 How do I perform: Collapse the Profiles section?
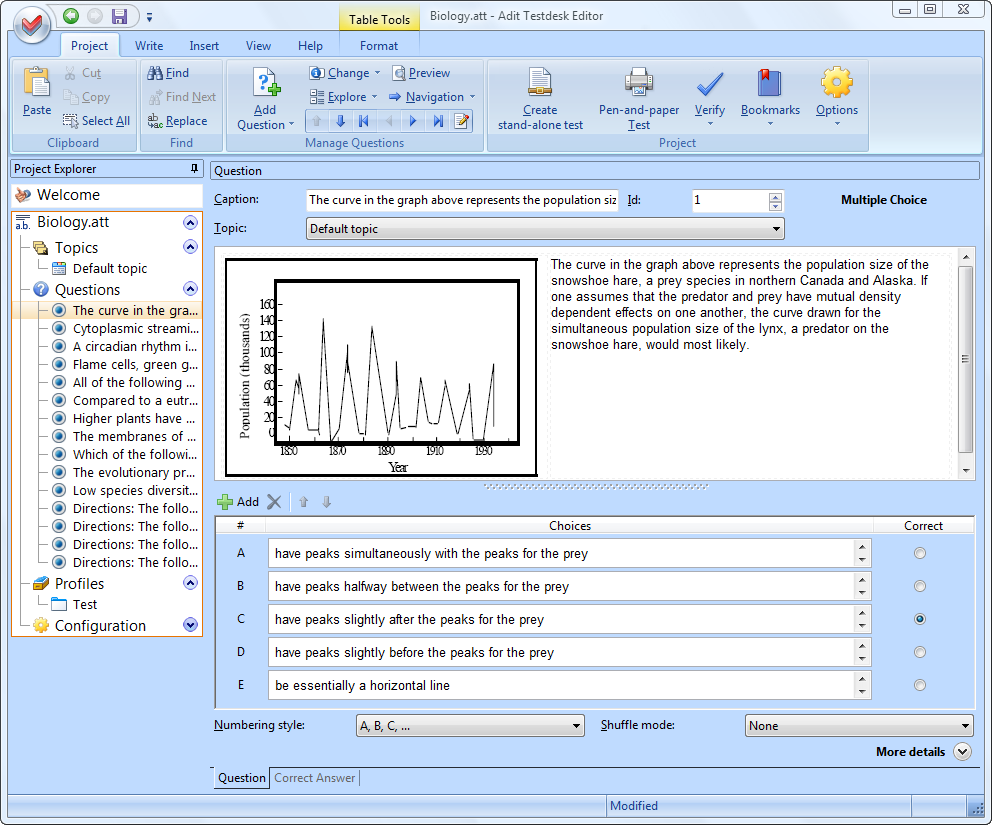(x=190, y=583)
